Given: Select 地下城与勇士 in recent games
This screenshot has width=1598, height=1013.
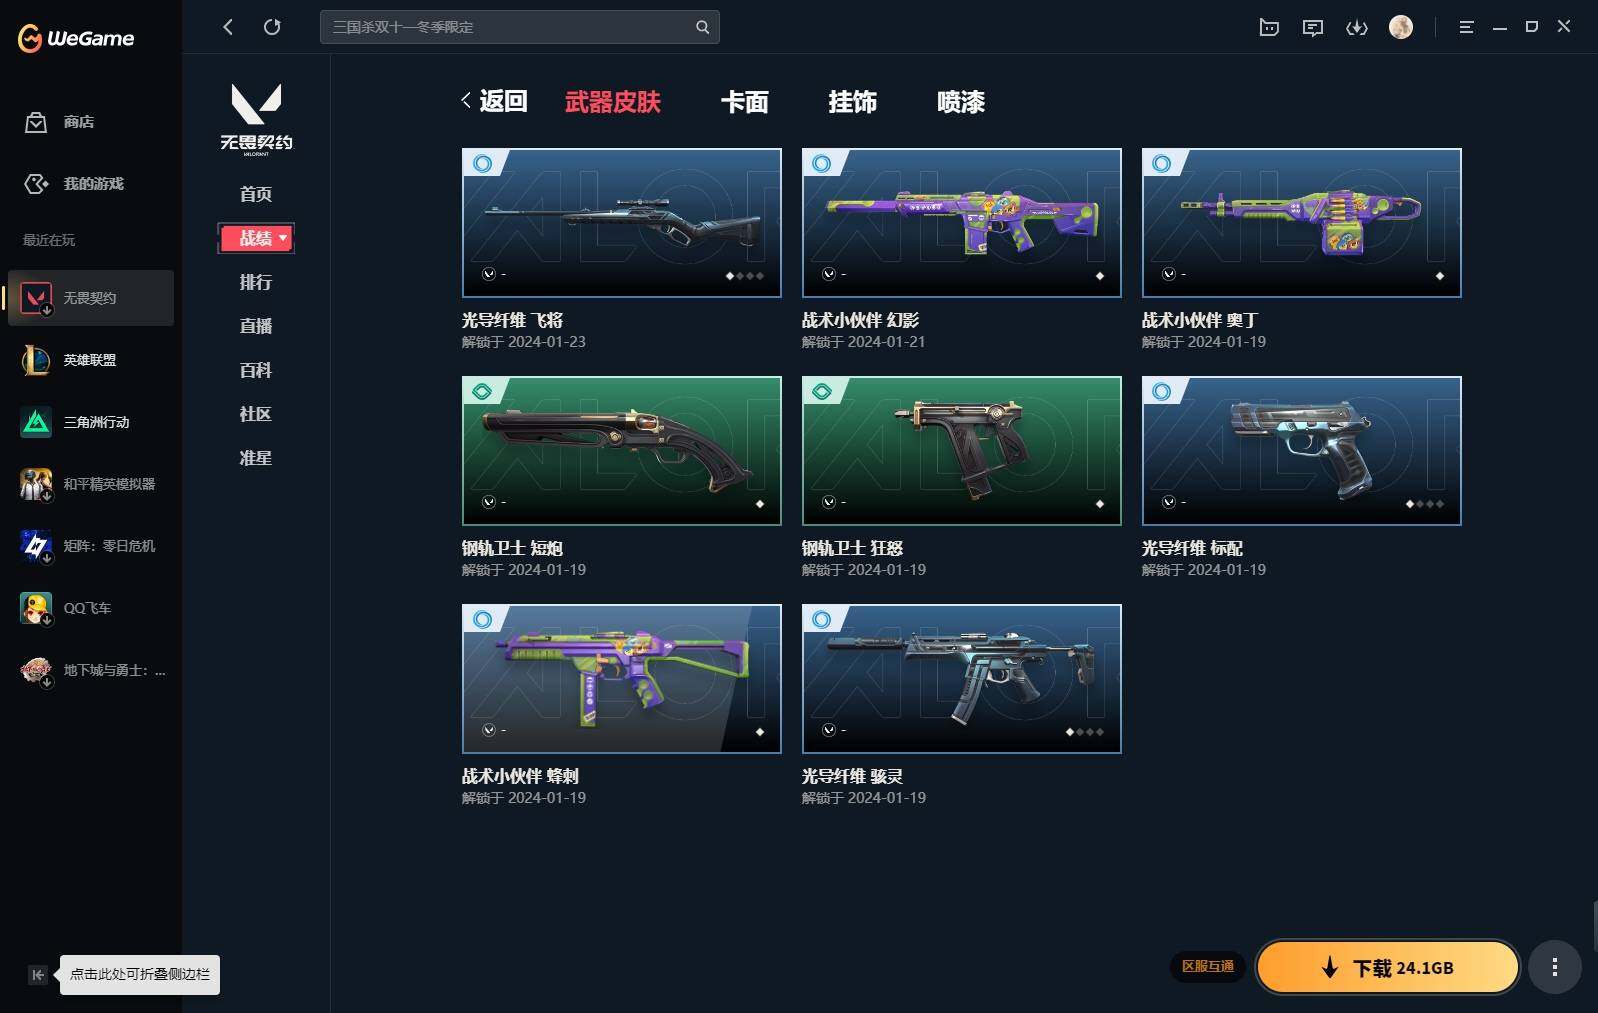Looking at the screenshot, I should (x=91, y=670).
